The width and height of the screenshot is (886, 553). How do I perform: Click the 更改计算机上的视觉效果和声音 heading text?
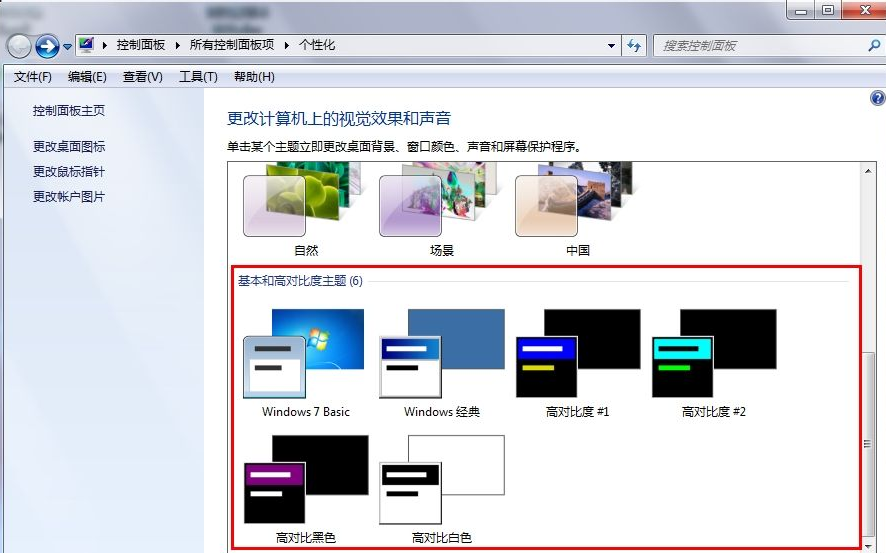[339, 119]
